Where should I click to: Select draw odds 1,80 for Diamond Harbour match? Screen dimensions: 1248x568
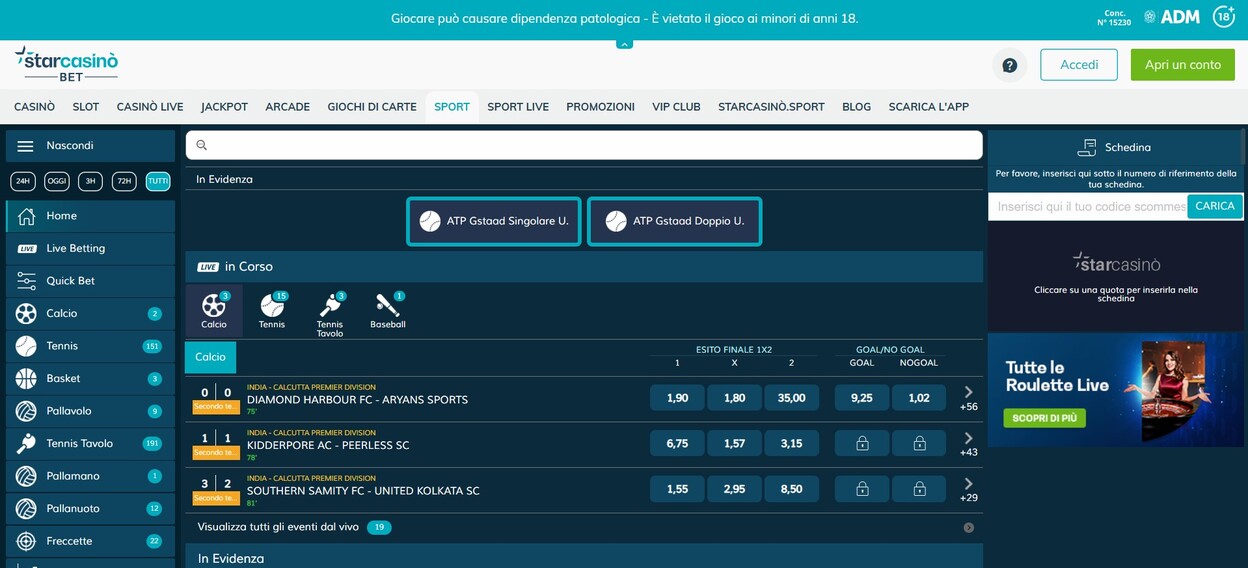click(x=735, y=398)
